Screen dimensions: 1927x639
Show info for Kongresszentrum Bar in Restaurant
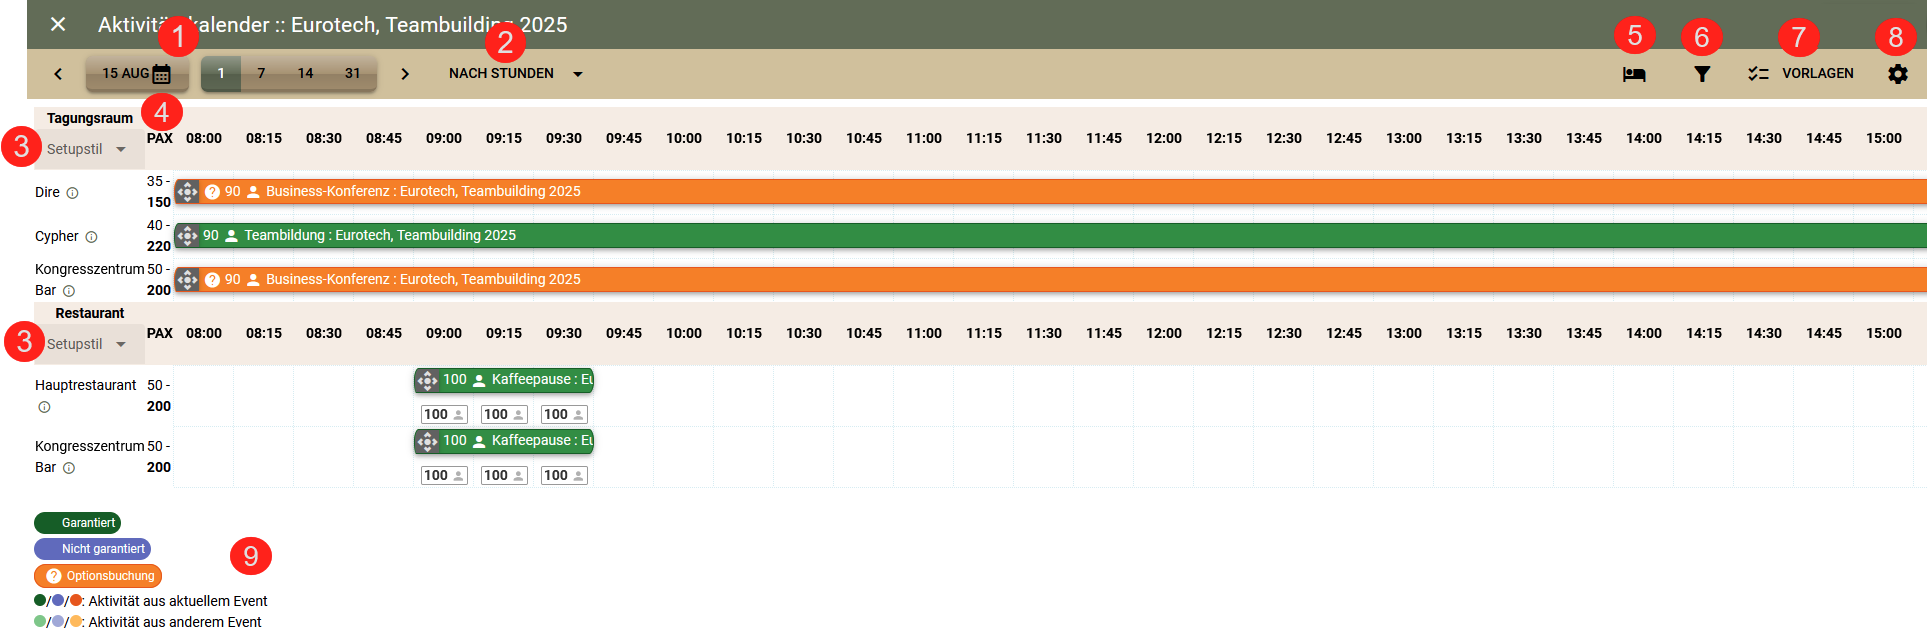[69, 468]
